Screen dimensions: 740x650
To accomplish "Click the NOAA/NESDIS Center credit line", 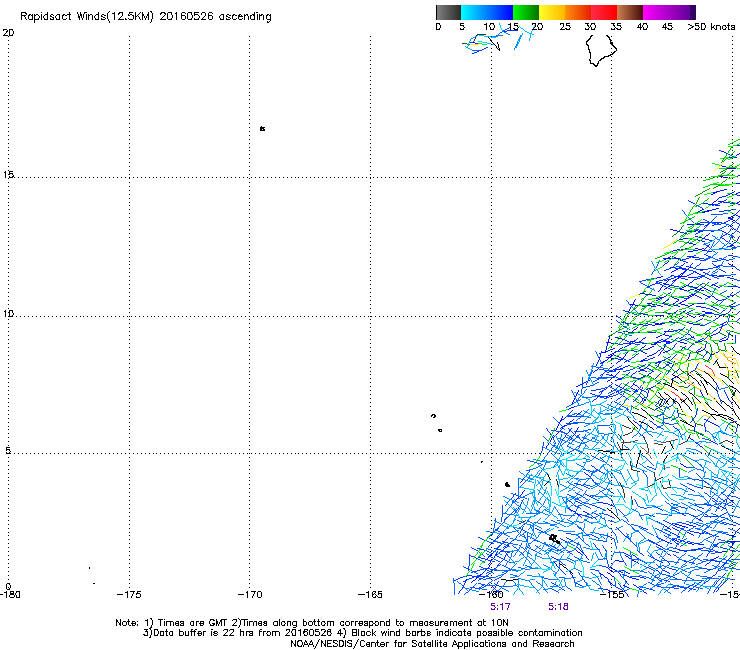I will coord(432,644).
